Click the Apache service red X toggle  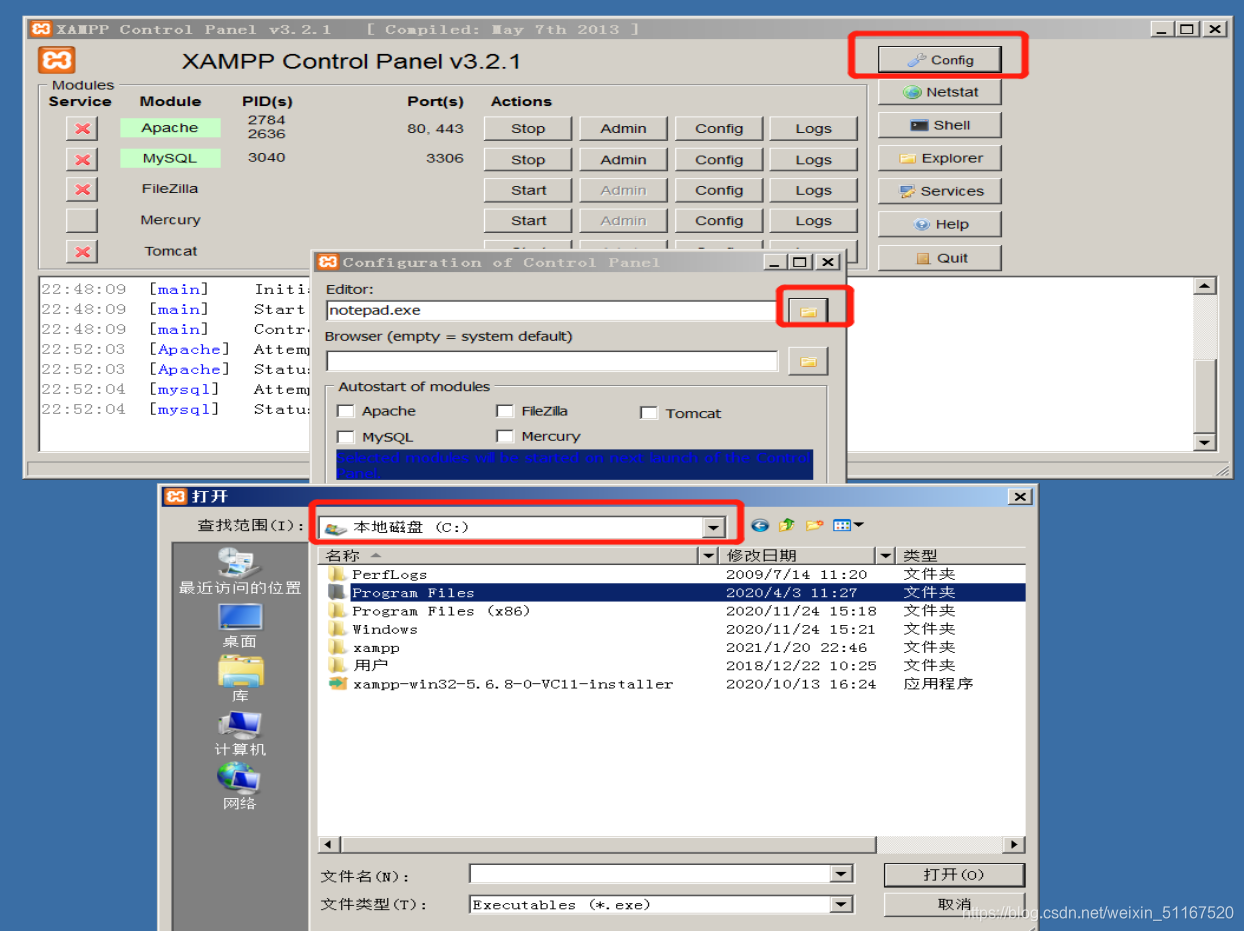[x=82, y=128]
